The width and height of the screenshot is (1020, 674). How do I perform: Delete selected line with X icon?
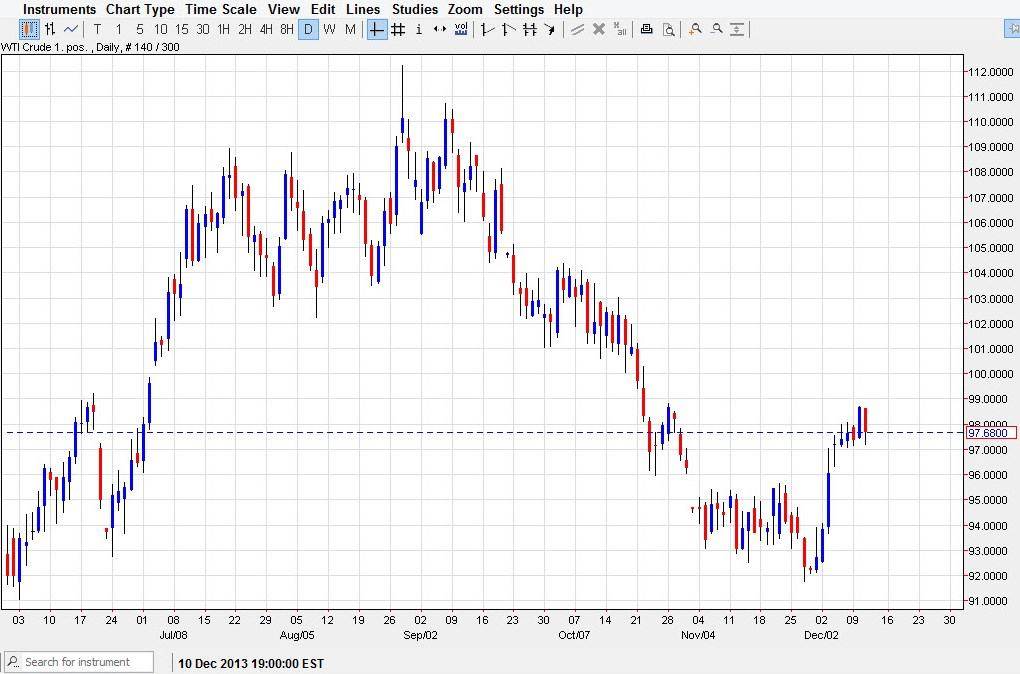pyautogui.click(x=599, y=29)
